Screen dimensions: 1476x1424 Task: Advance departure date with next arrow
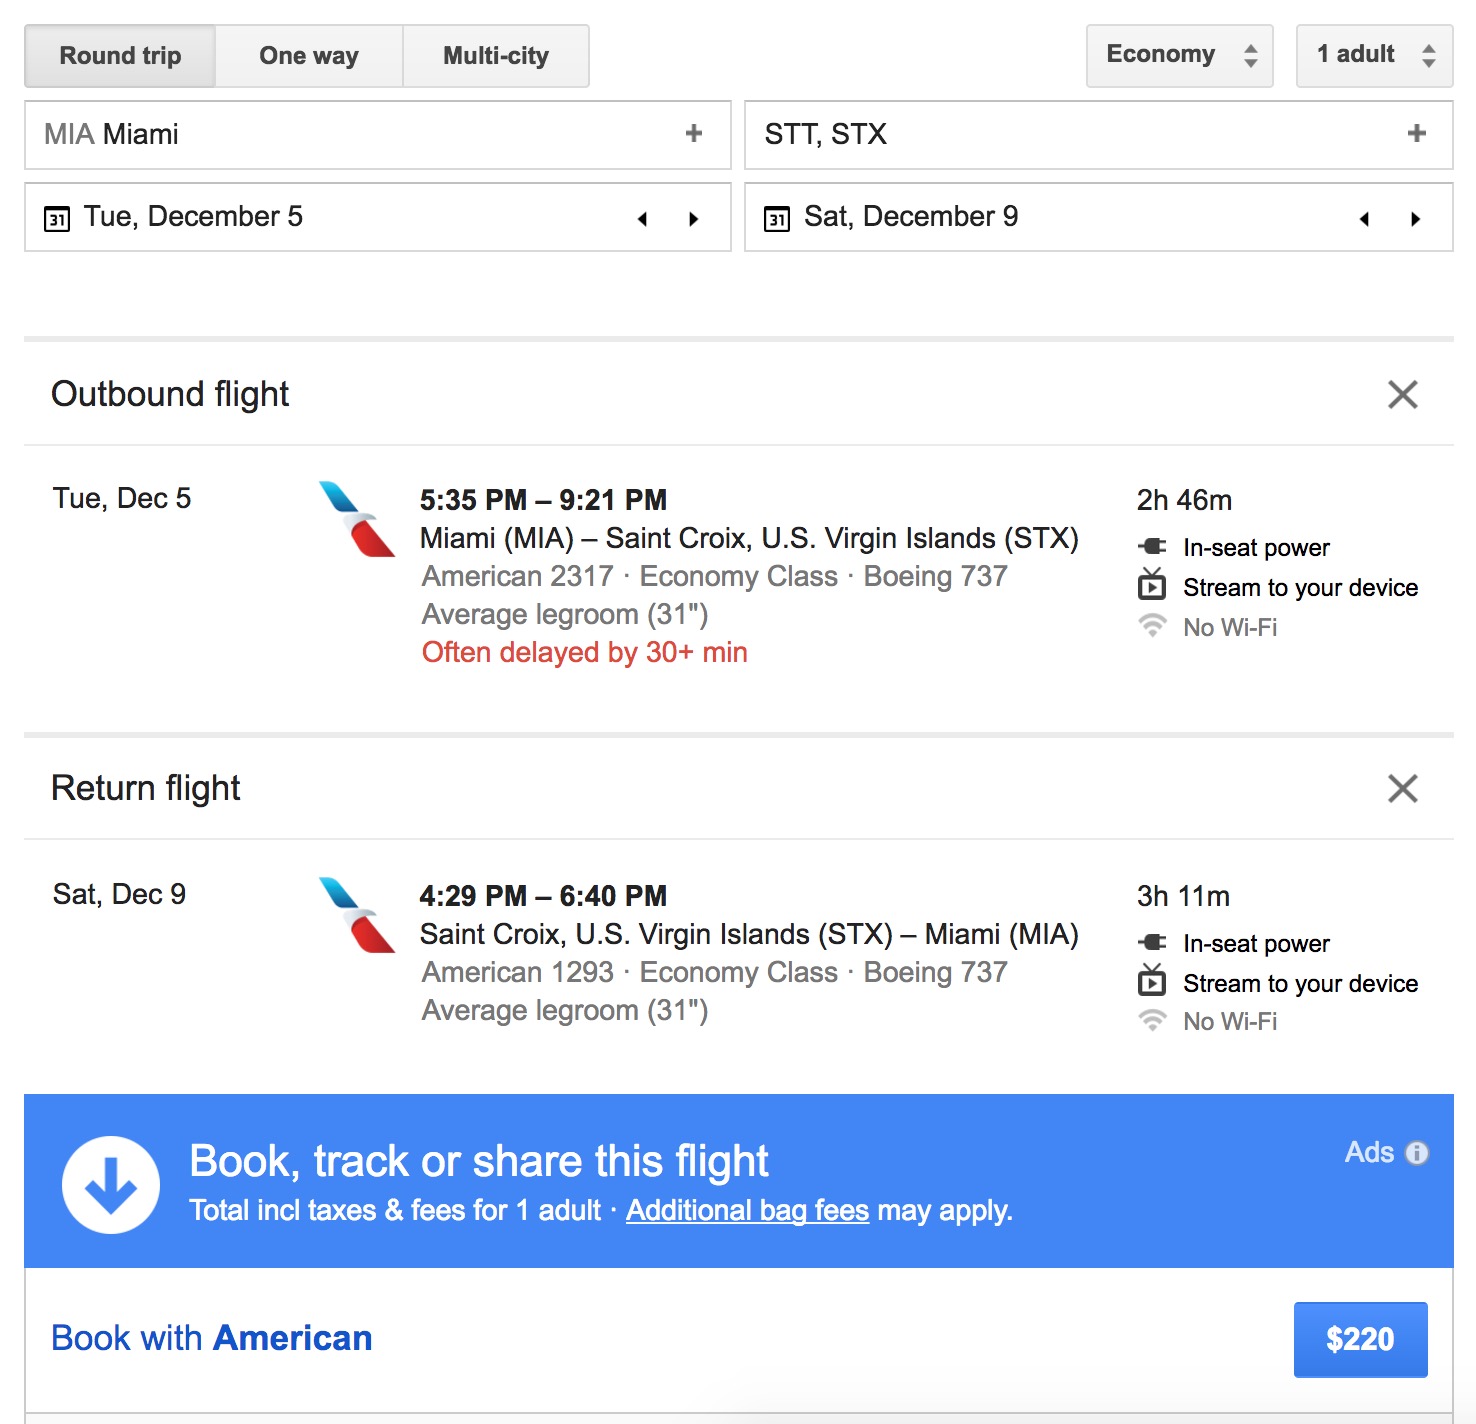point(694,219)
